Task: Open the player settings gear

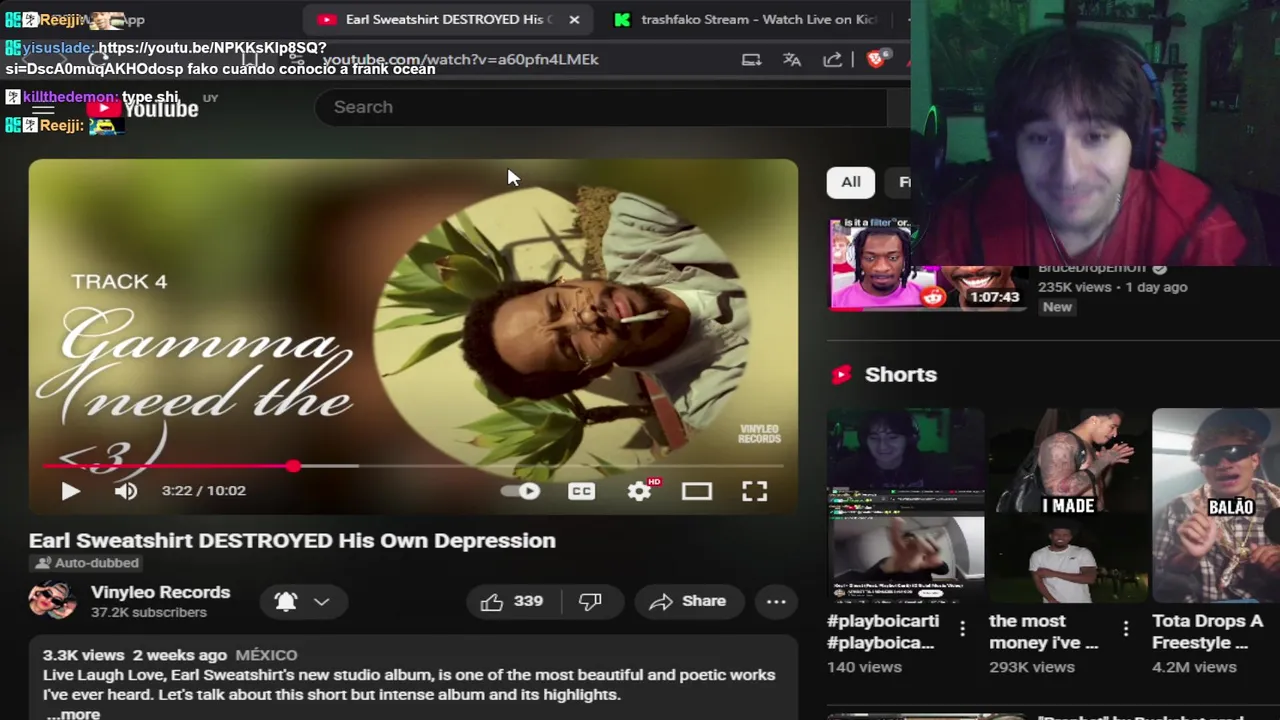Action: [x=639, y=491]
